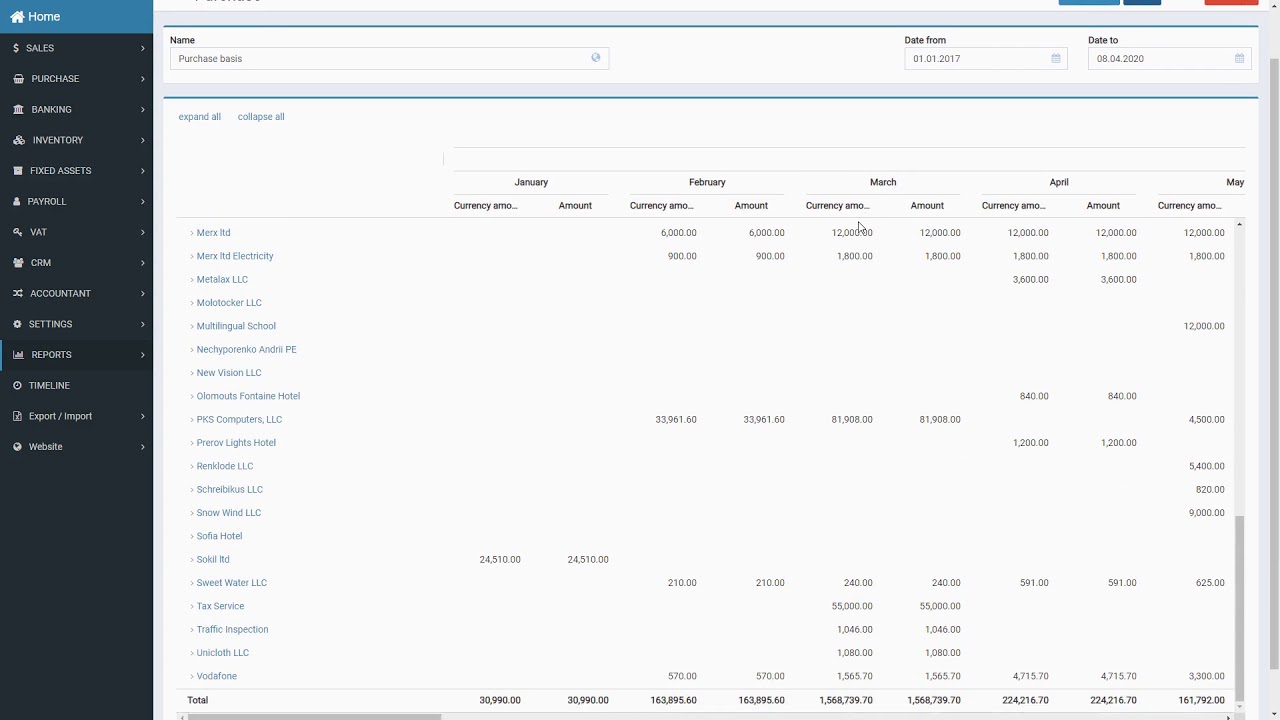This screenshot has height=720, width=1280.
Task: Open the PAYROLL menu item
Action: click(x=77, y=201)
